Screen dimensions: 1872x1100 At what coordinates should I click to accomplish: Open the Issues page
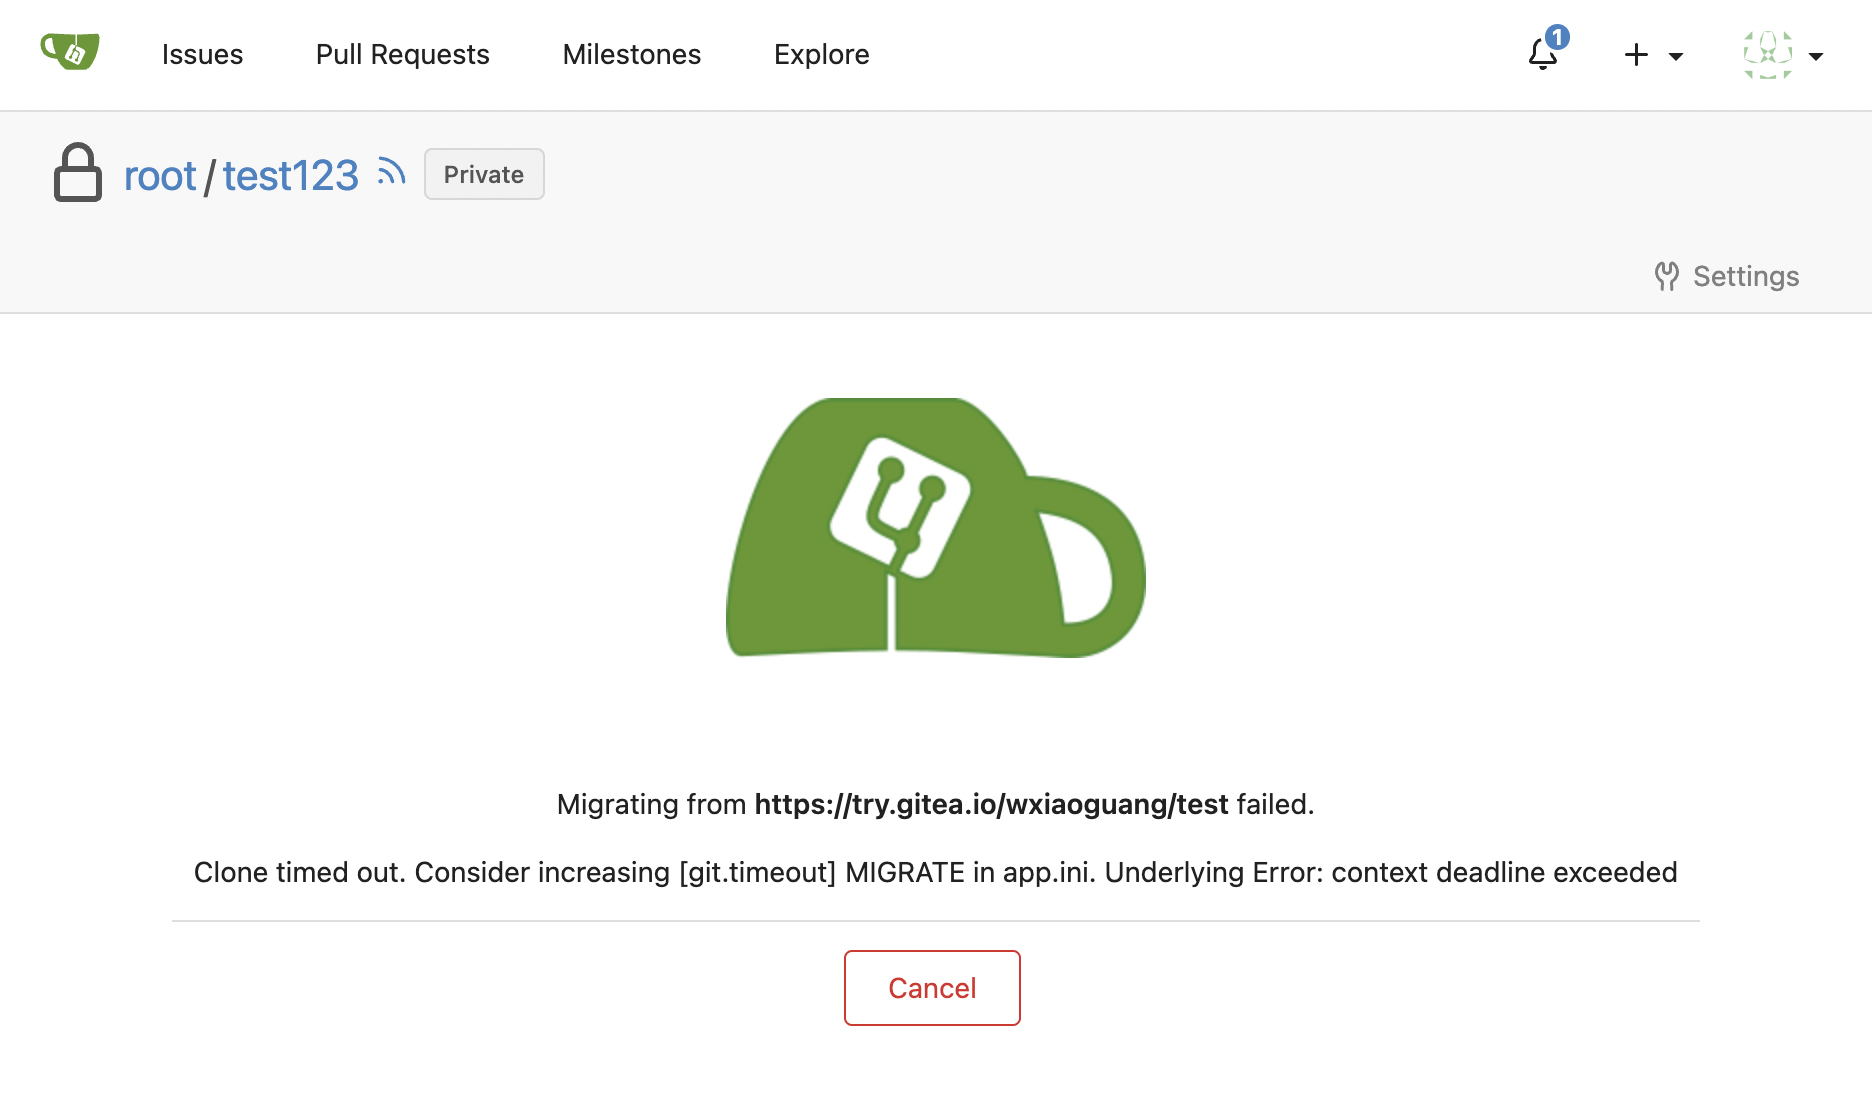click(202, 54)
